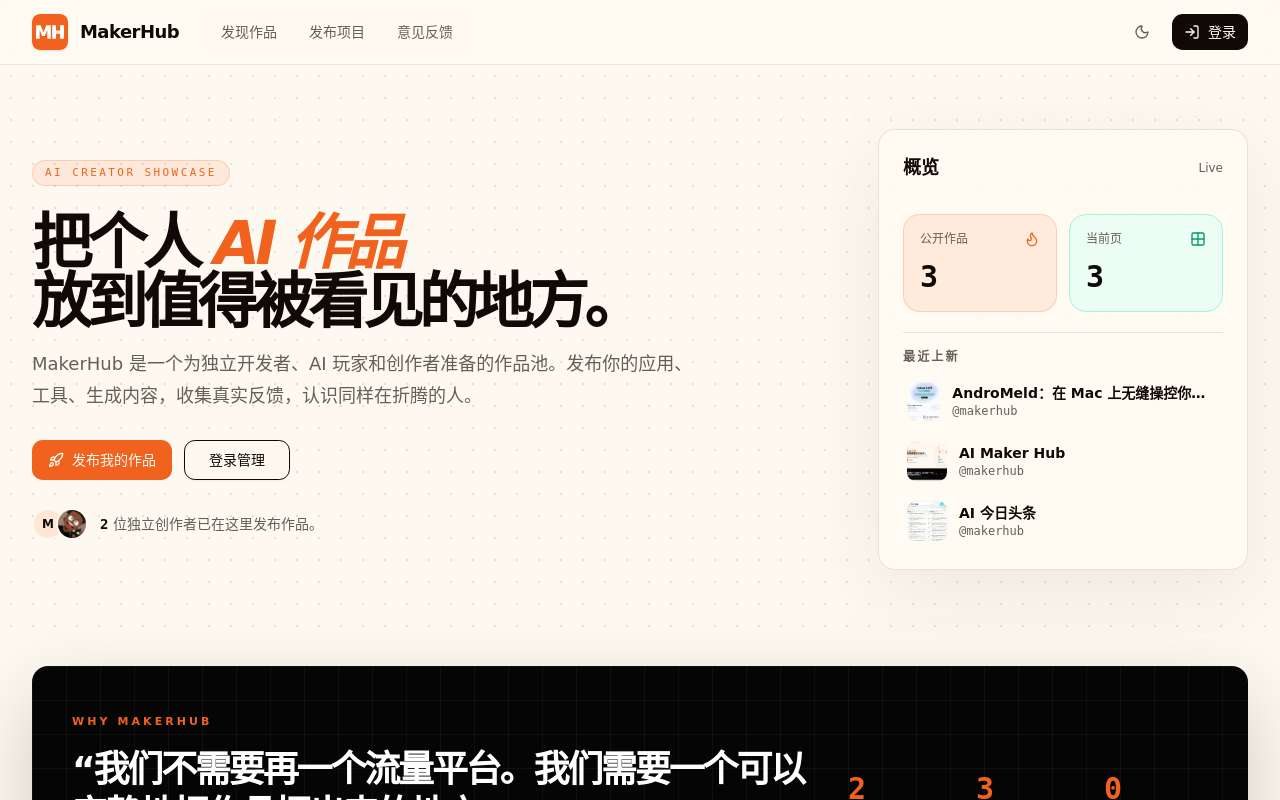Click the 概览 panel heading
The width and height of the screenshot is (1280, 800).
click(921, 167)
